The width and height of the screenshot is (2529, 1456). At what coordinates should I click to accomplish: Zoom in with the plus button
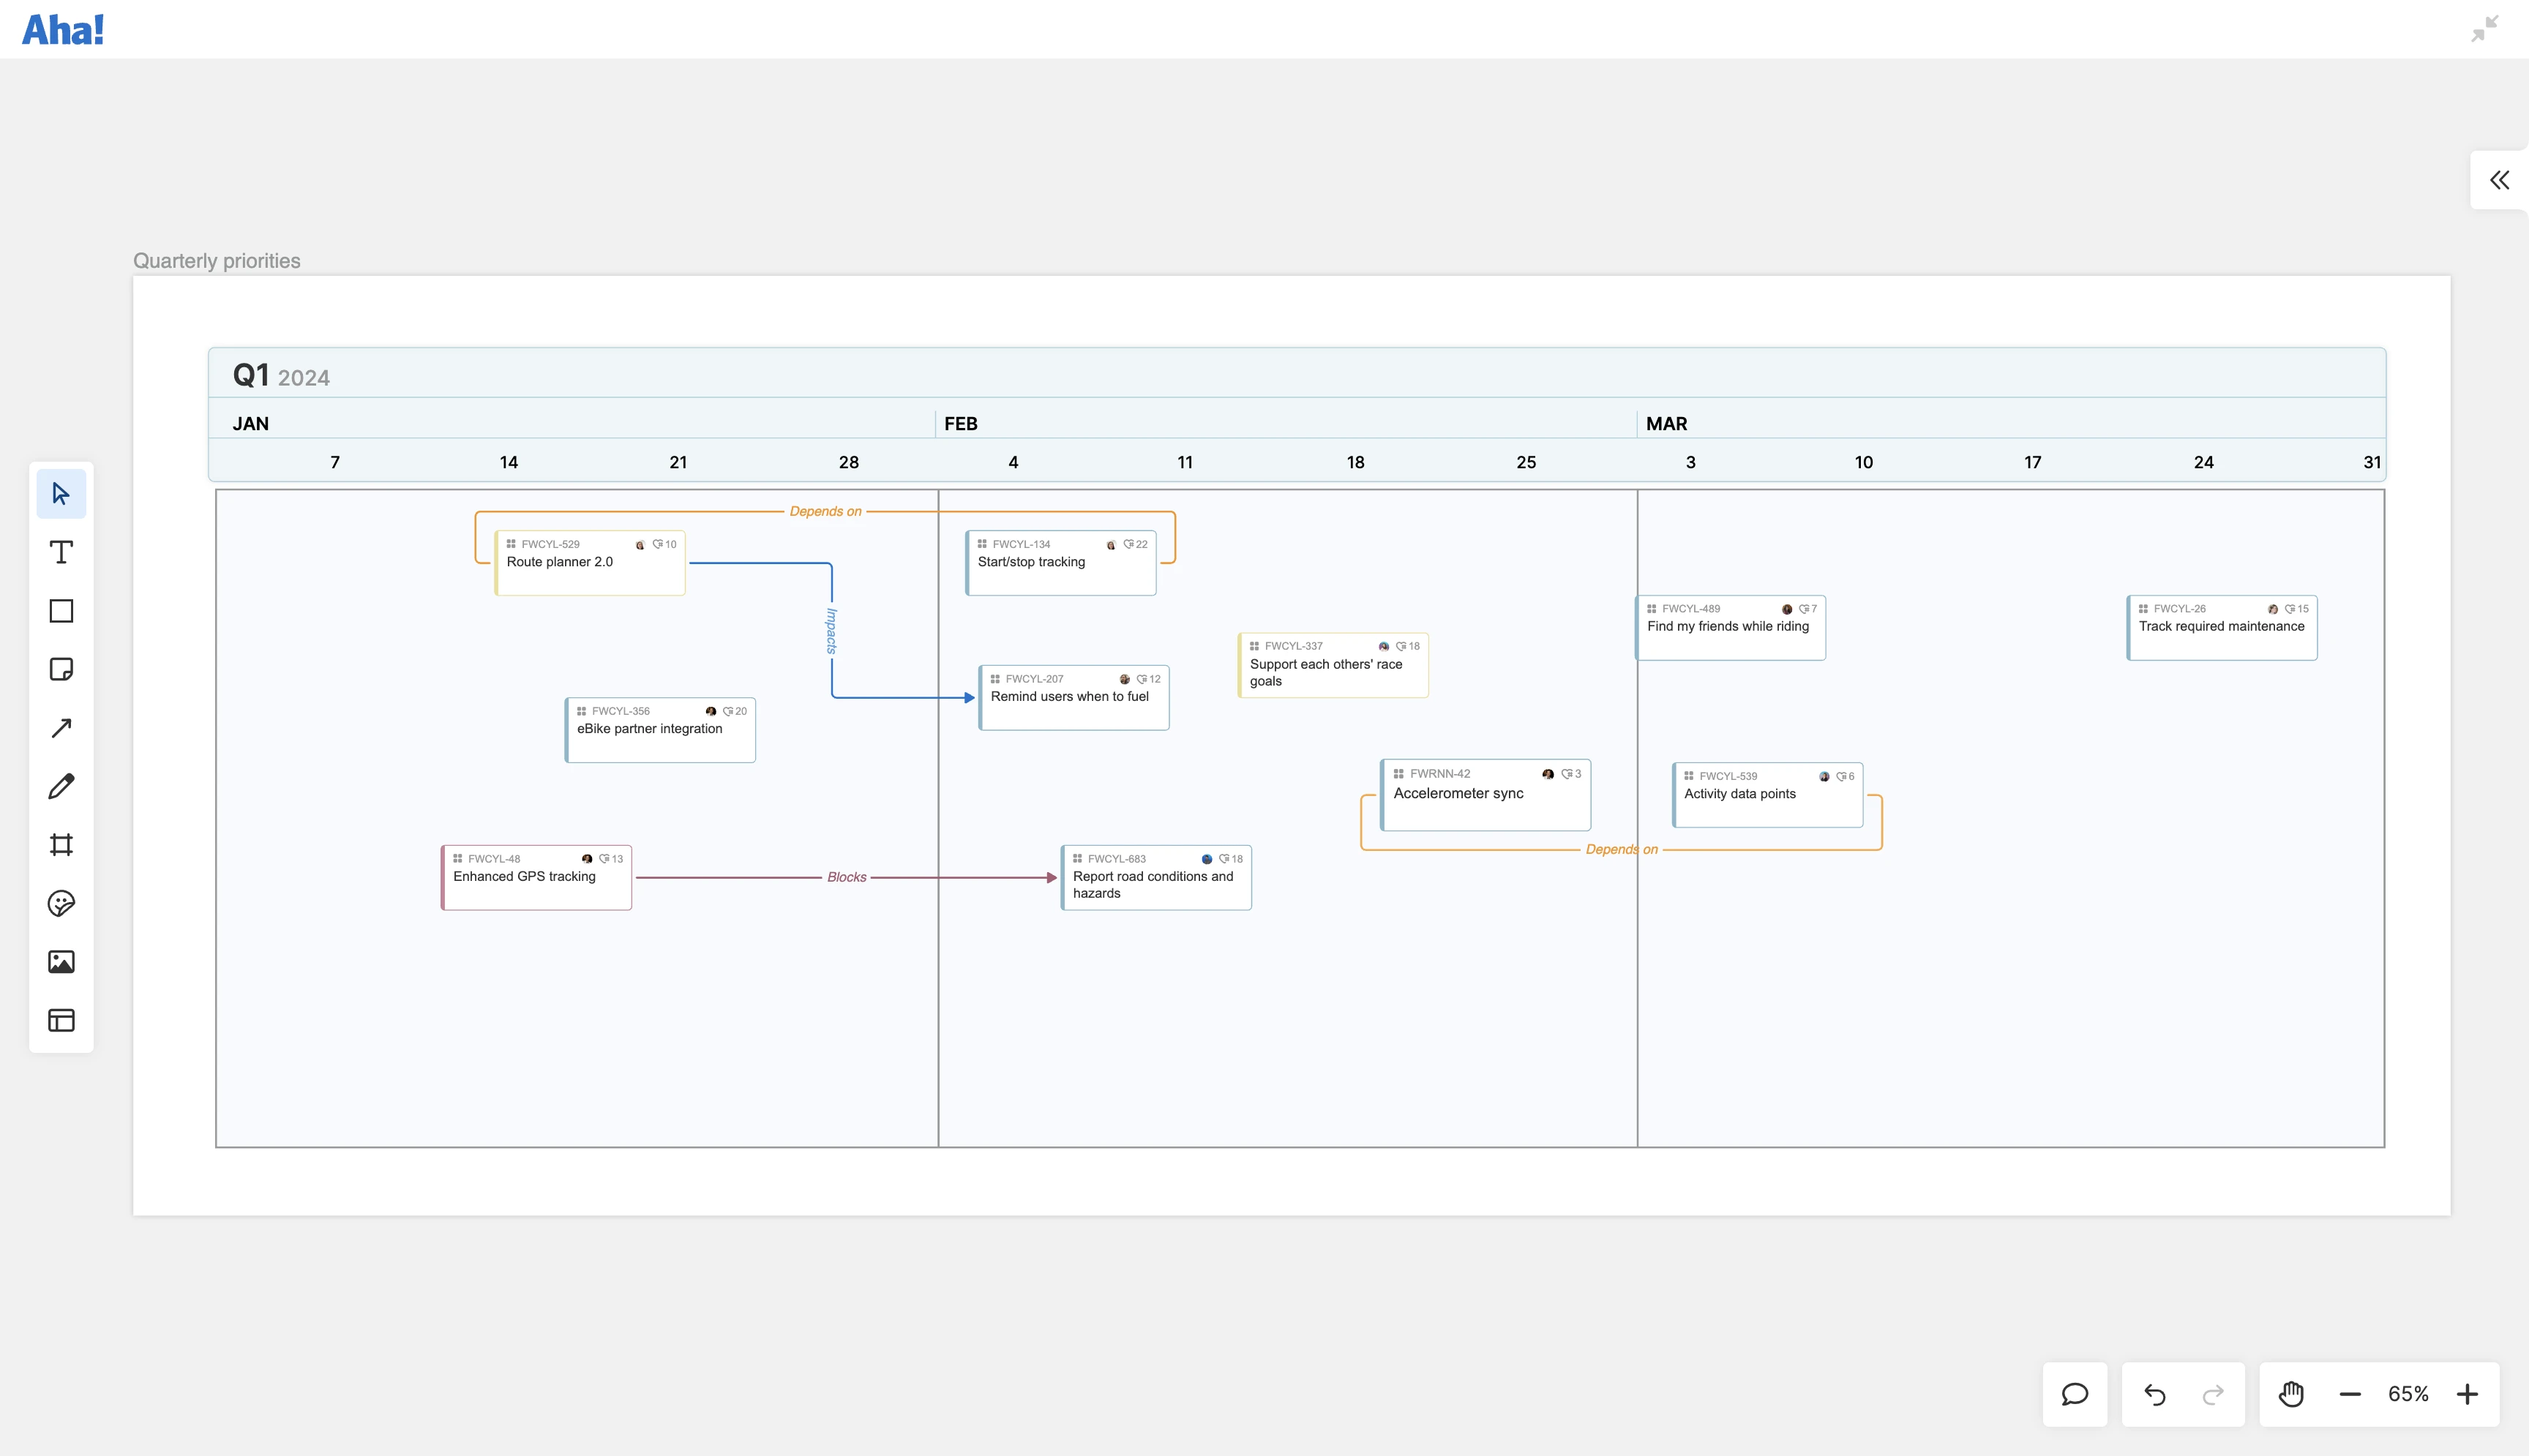click(2468, 1394)
